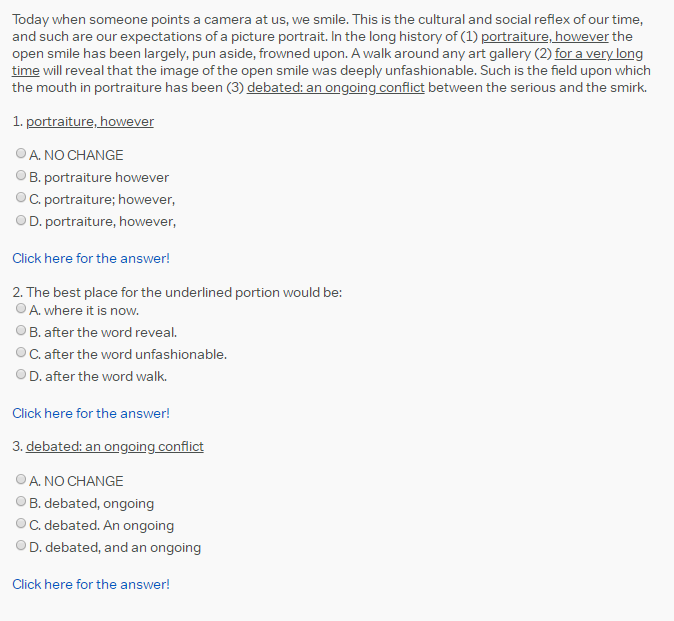Click question 3 heading 'debated: an ongoing conflict'

115,447
